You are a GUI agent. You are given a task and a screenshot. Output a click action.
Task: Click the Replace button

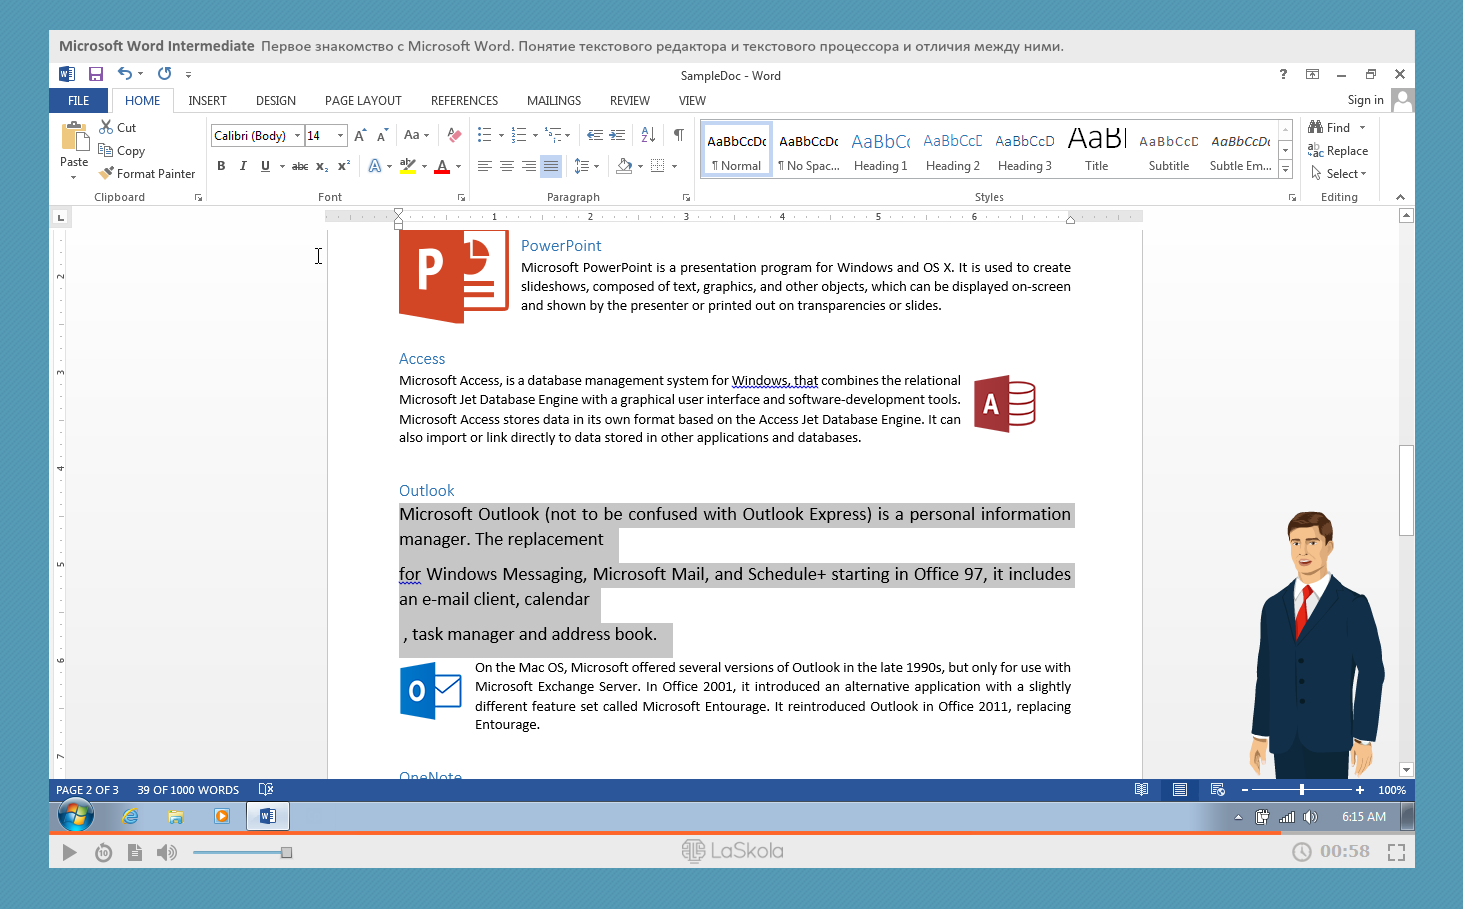coord(1338,151)
